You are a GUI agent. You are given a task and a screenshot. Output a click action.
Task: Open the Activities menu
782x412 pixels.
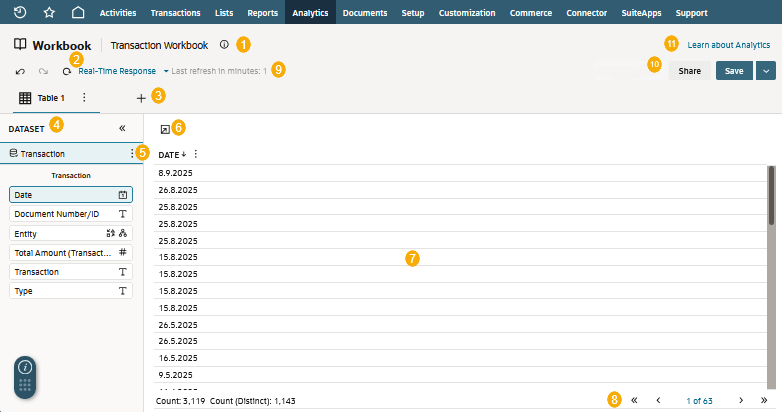[x=118, y=13]
